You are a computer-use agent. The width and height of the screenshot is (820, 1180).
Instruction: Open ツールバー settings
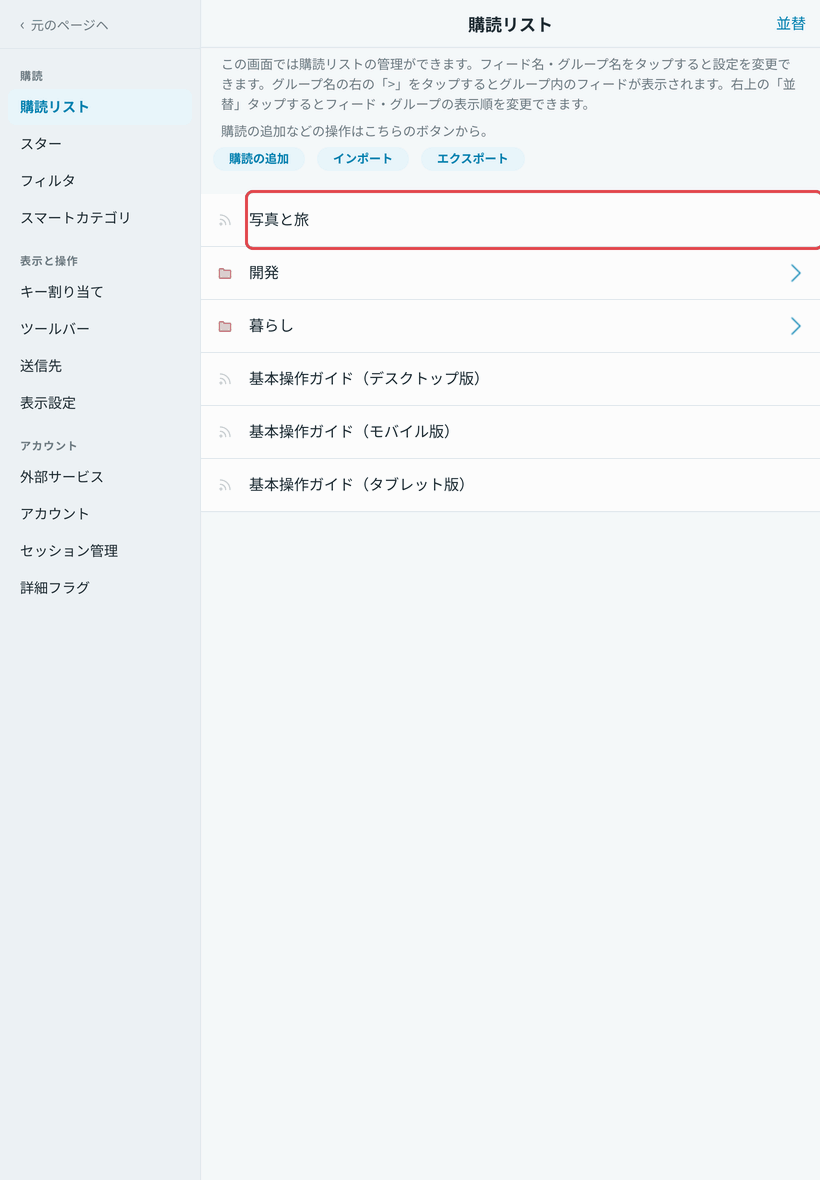pos(100,329)
